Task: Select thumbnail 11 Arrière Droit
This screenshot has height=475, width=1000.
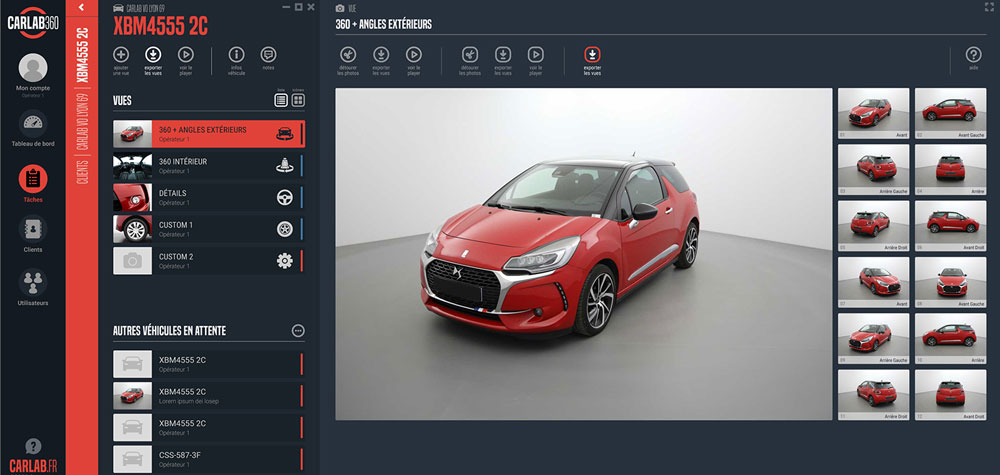Action: [x=873, y=395]
